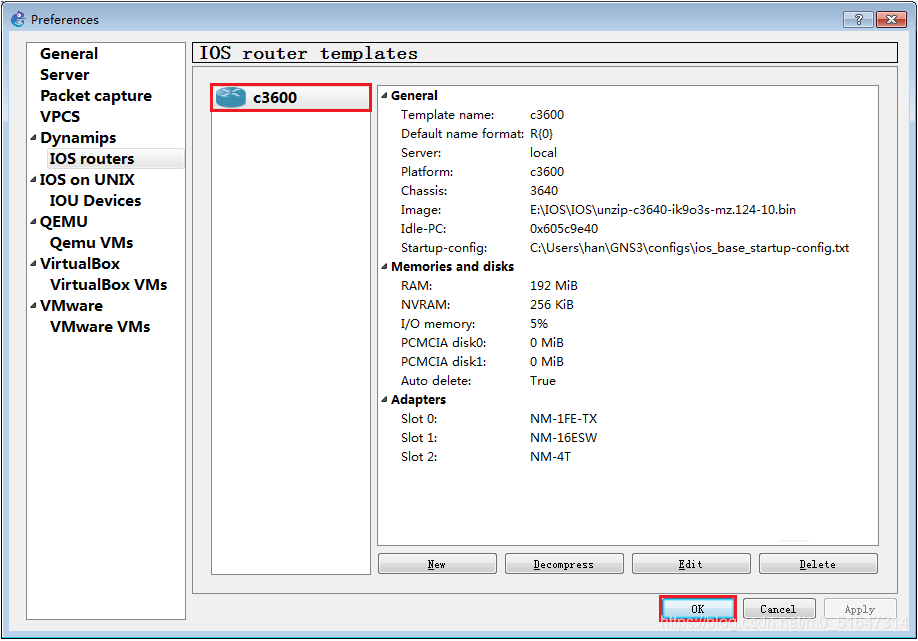Click the Apply button

coord(860,609)
